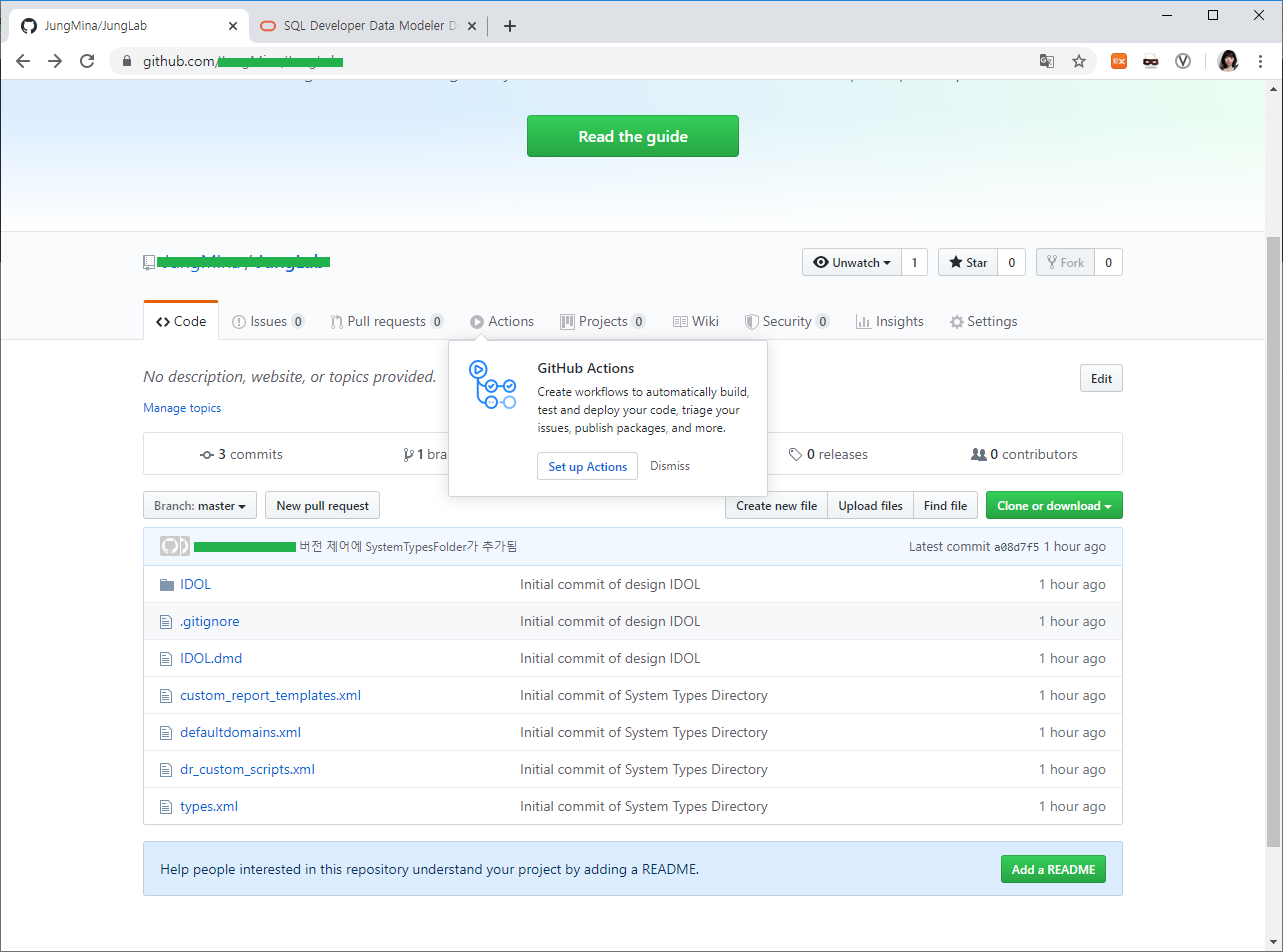Screen dimensions: 1283x952
Task: Click the GitHub Actions workflow illustration
Action: (492, 385)
